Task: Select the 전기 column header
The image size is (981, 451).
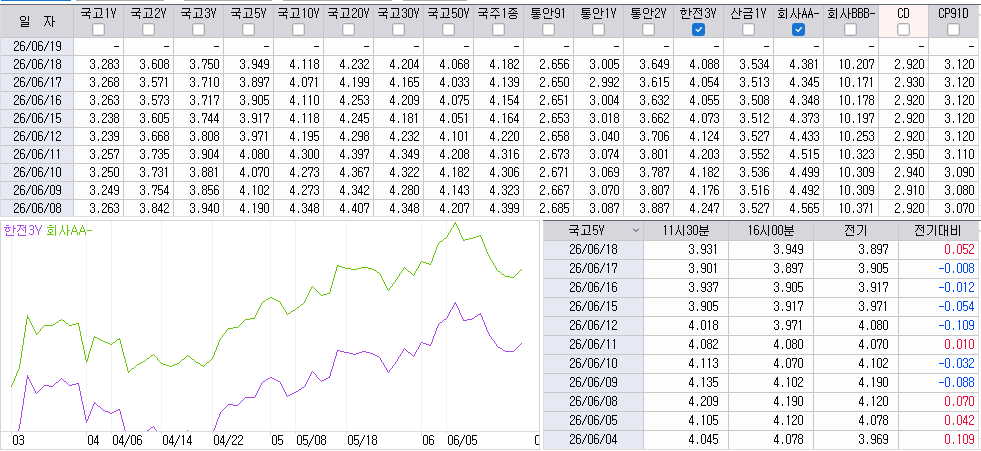Action: [x=856, y=230]
